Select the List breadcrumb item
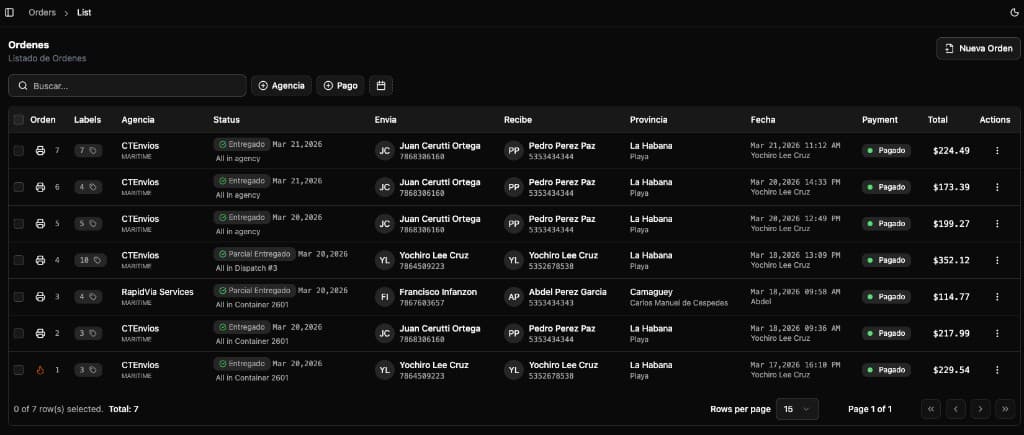 84,12
